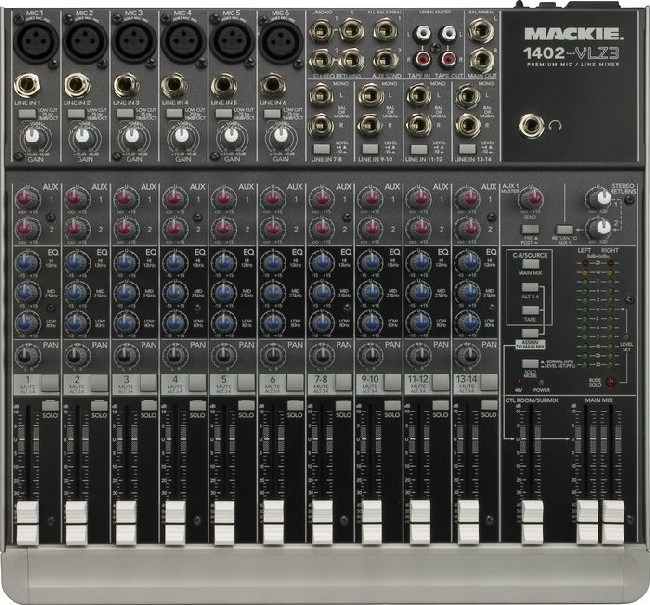
Task: Click the right TAPE IN RCA jack
Action: click(423, 59)
